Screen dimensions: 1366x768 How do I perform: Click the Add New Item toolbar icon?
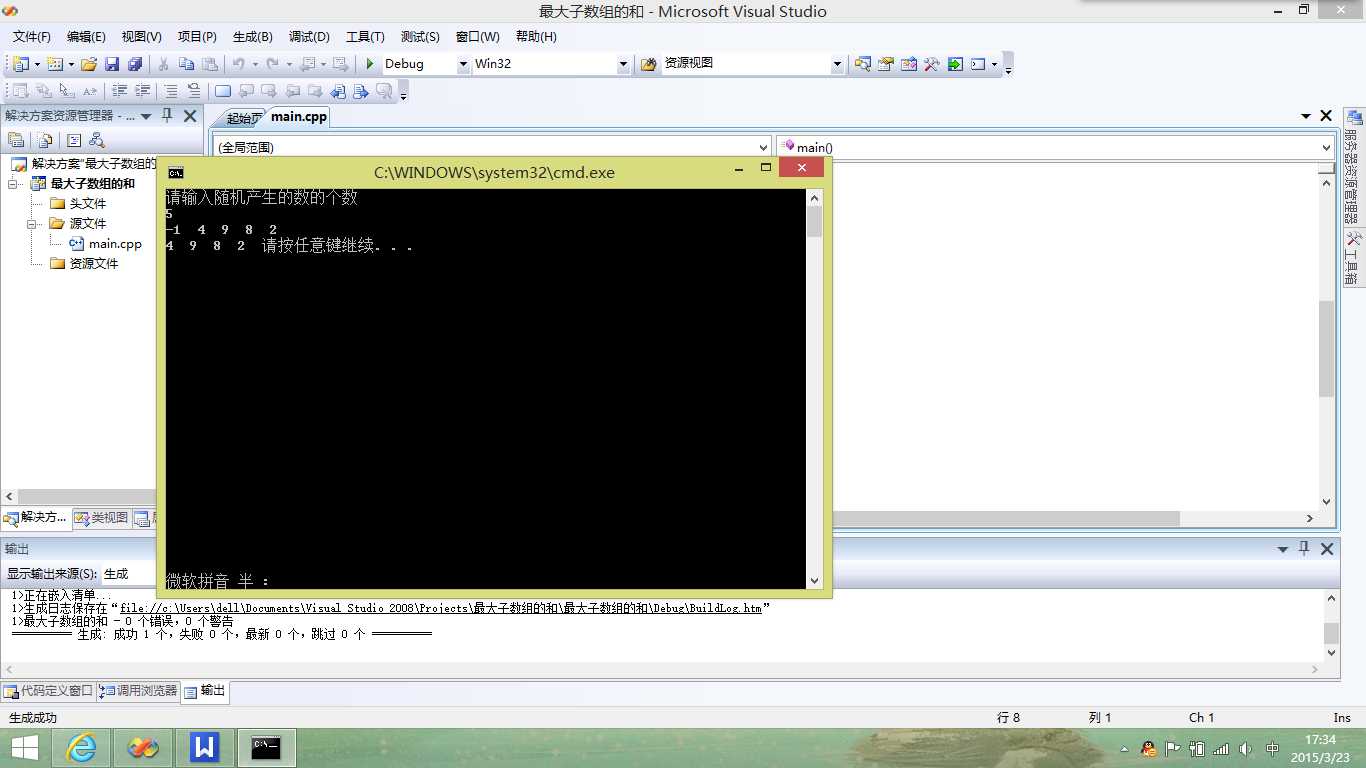(x=54, y=64)
